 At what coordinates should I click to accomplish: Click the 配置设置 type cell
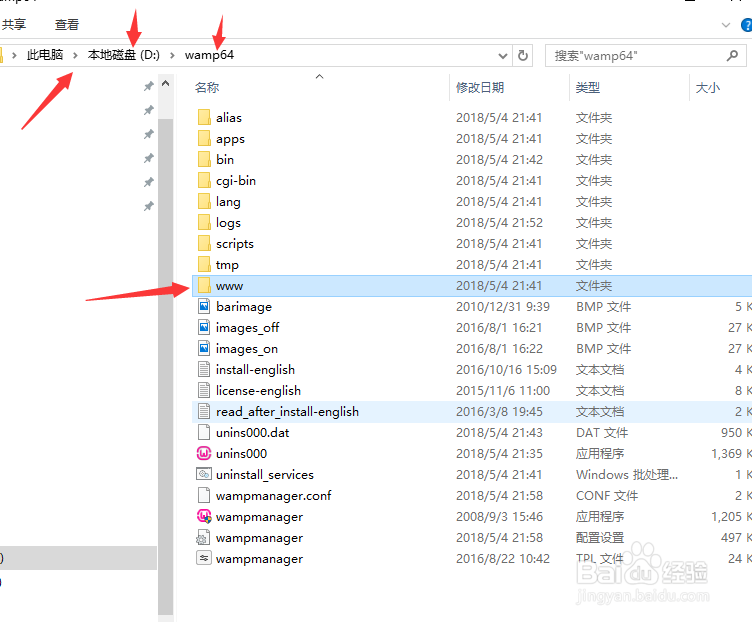[x=600, y=538]
